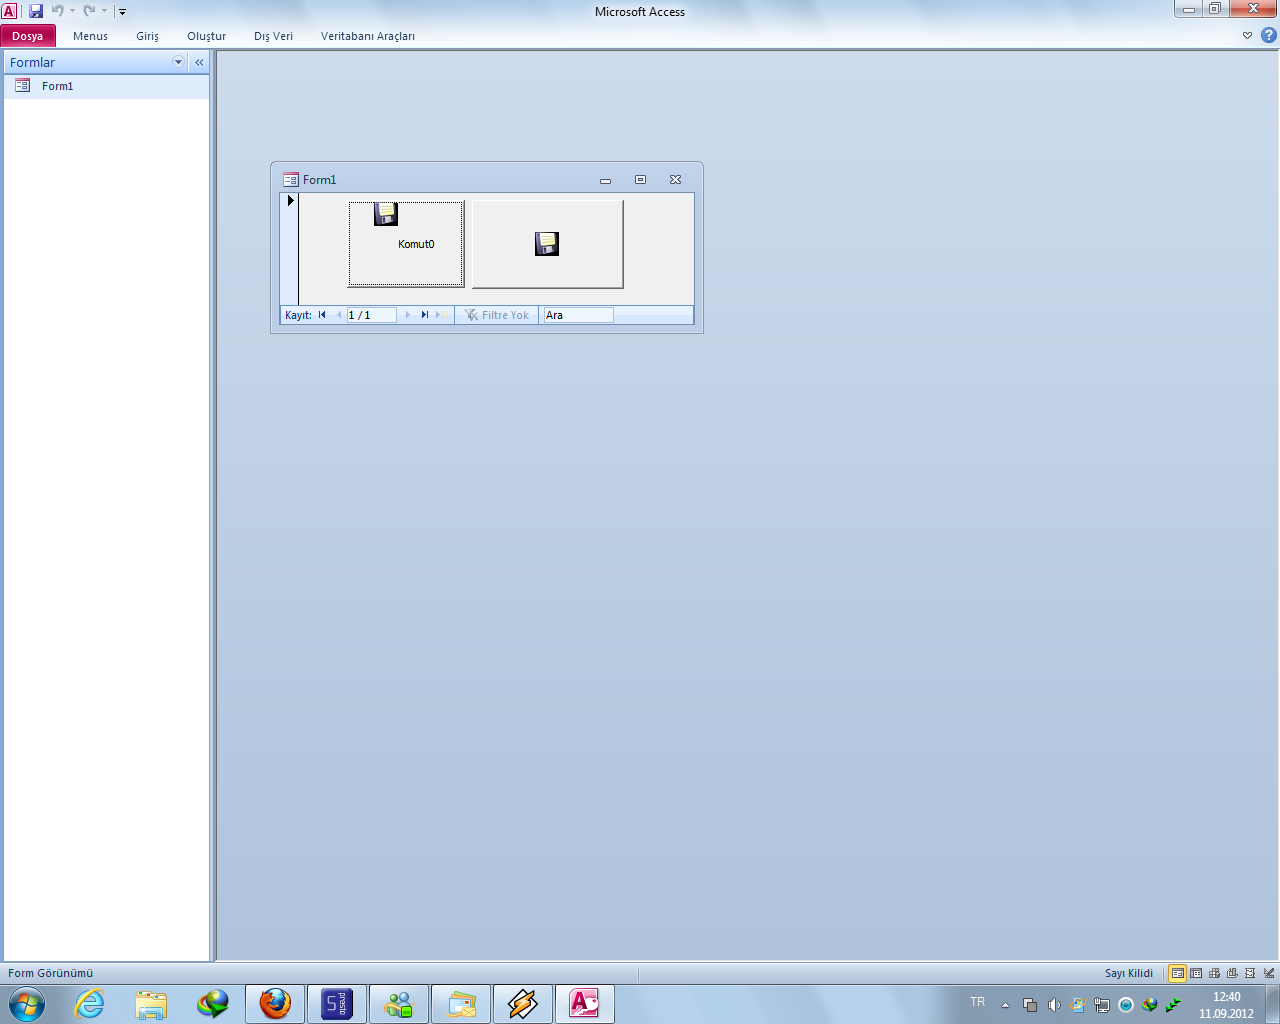Open Microsoft Access help question mark
This screenshot has height=1024, width=1280.
[x=1268, y=35]
